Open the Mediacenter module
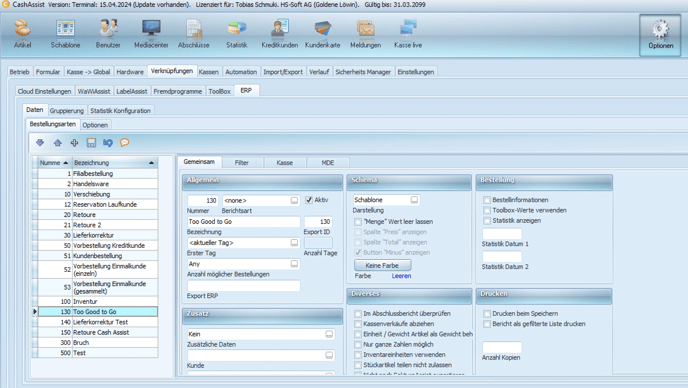The image size is (688, 388). pyautogui.click(x=151, y=33)
